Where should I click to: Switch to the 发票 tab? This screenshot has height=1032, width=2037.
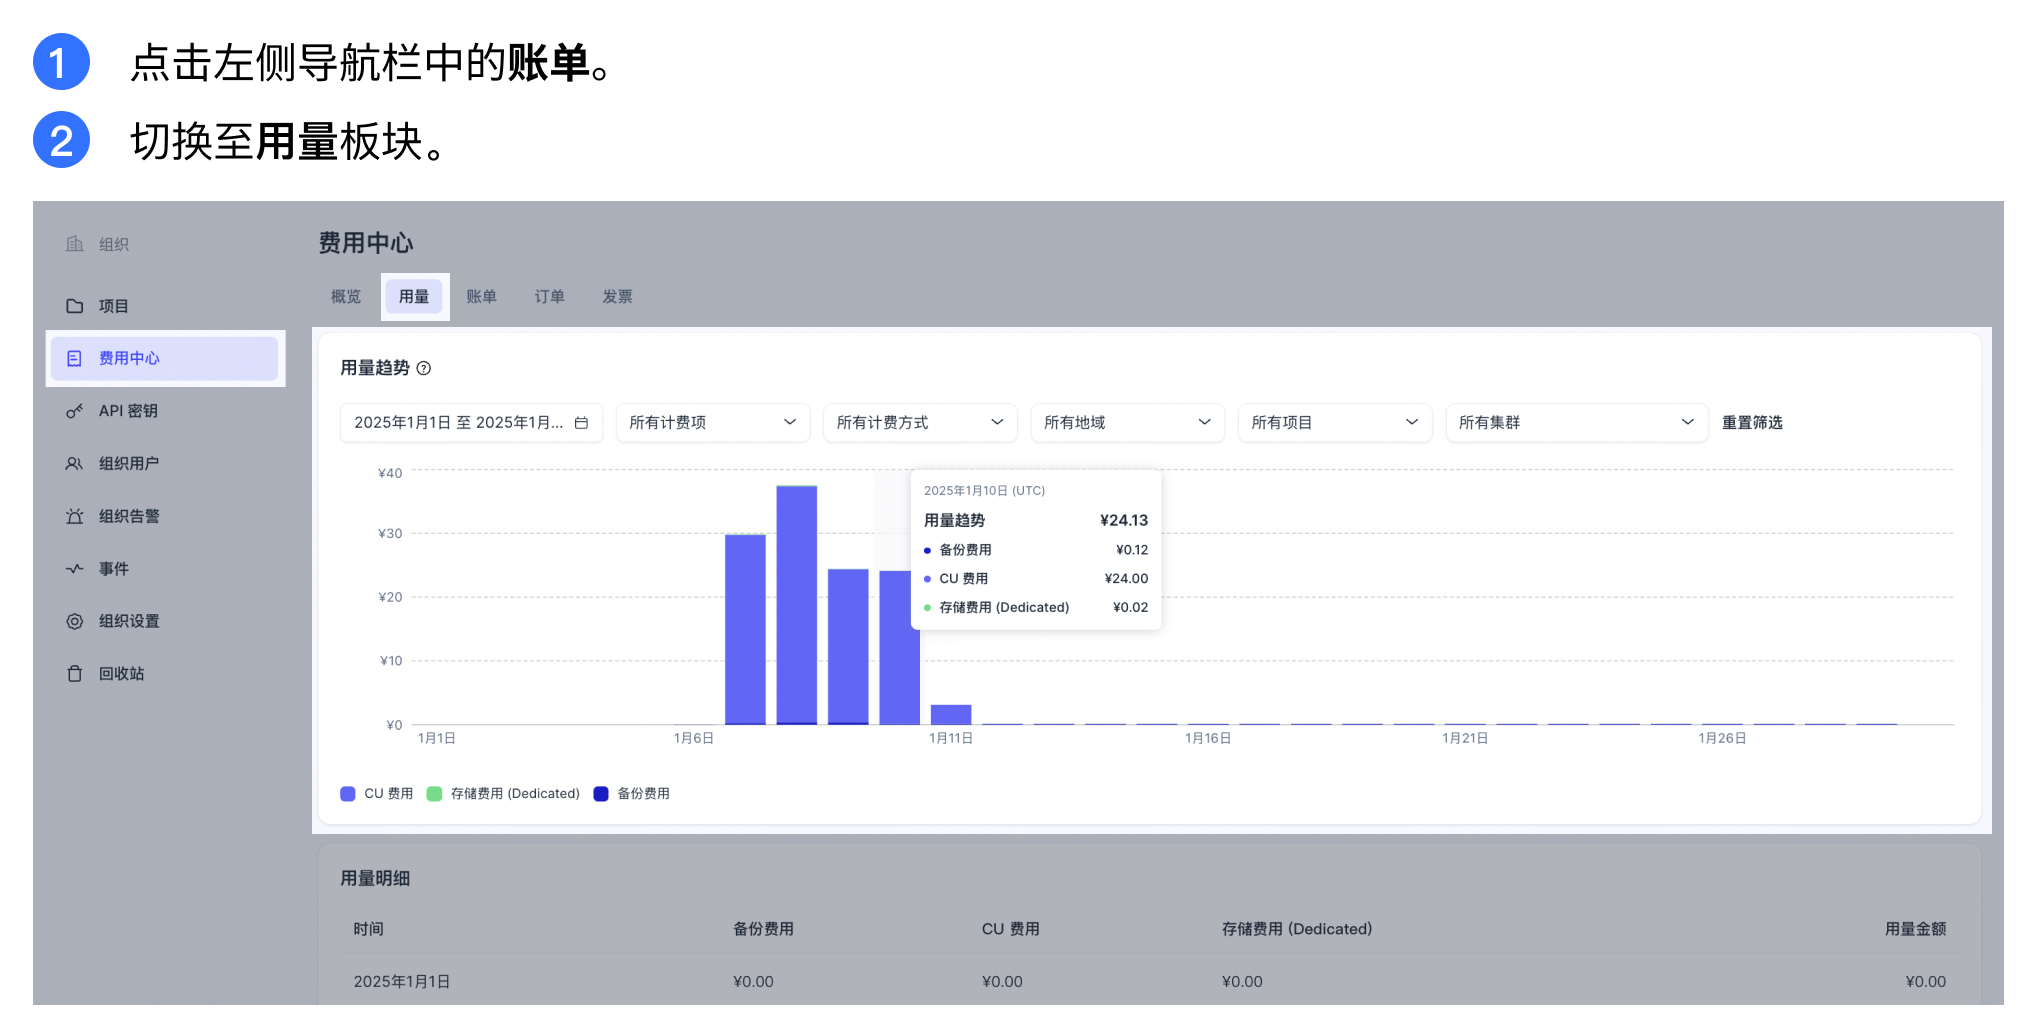coord(617,296)
